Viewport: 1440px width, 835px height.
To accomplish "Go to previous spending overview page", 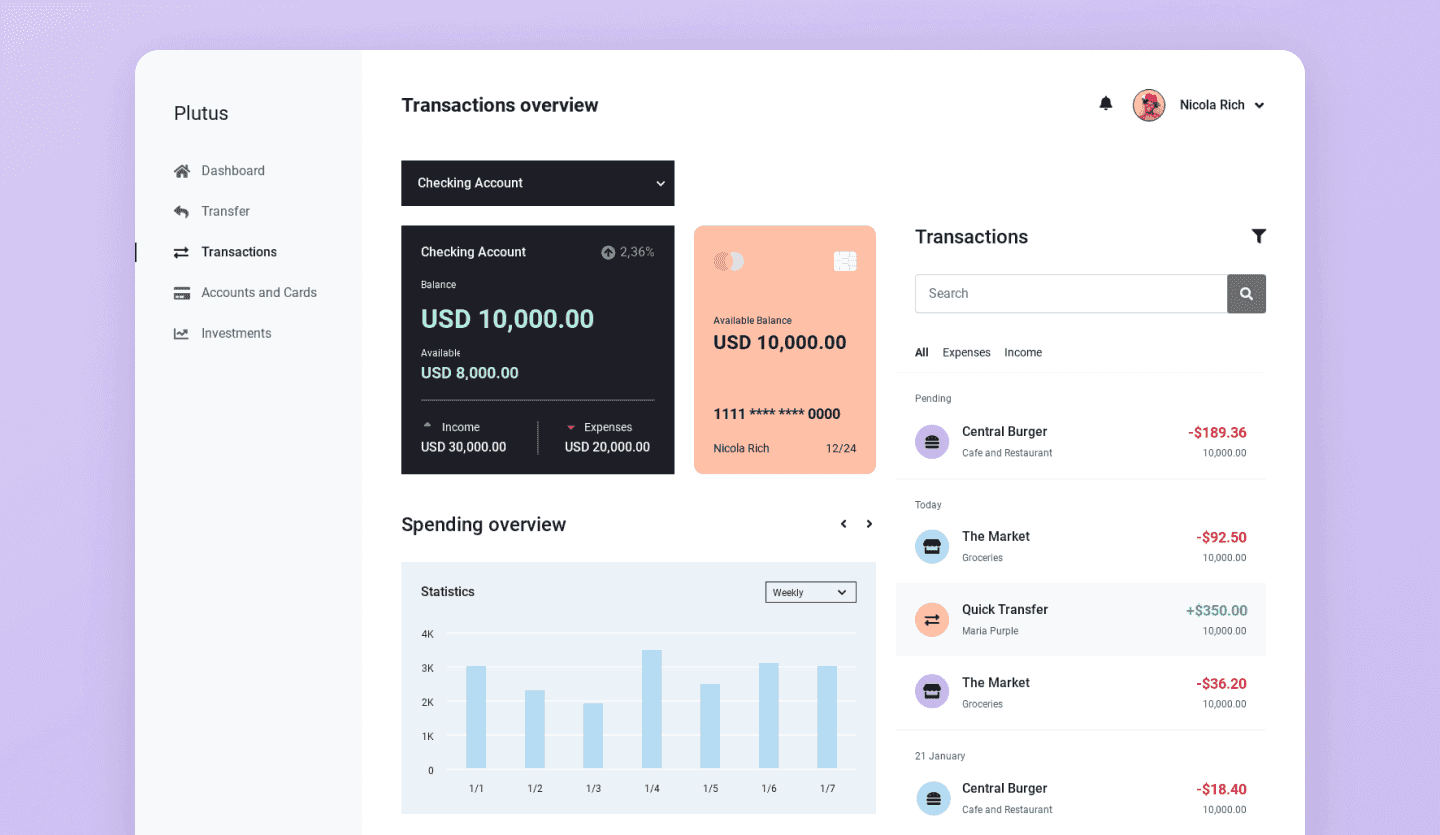I will [844, 524].
